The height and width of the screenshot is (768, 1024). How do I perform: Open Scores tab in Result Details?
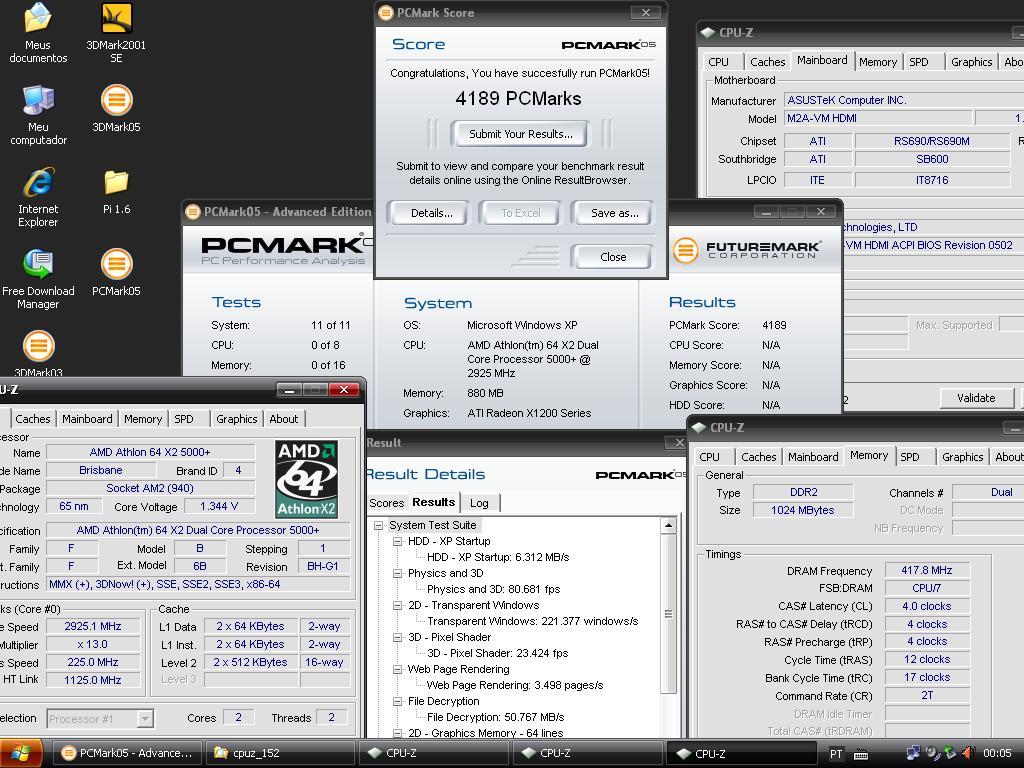pos(387,503)
